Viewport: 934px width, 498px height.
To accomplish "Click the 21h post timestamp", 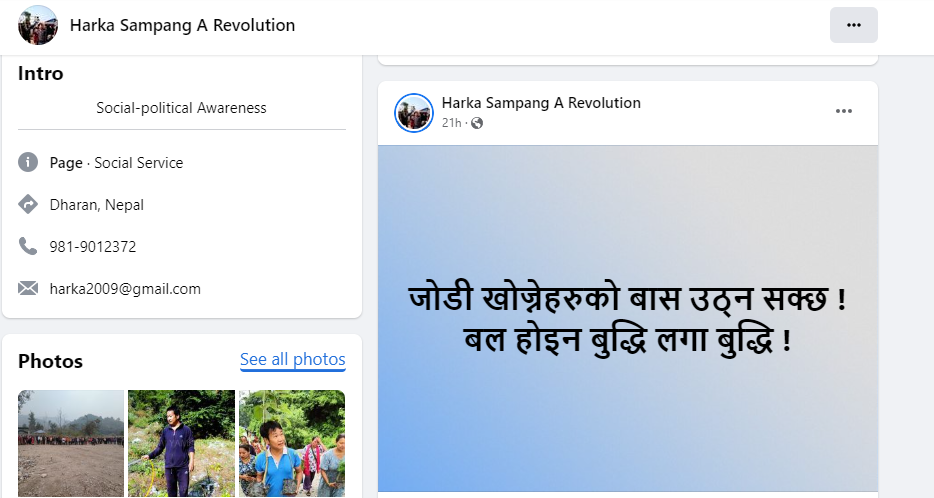I will tap(452, 123).
